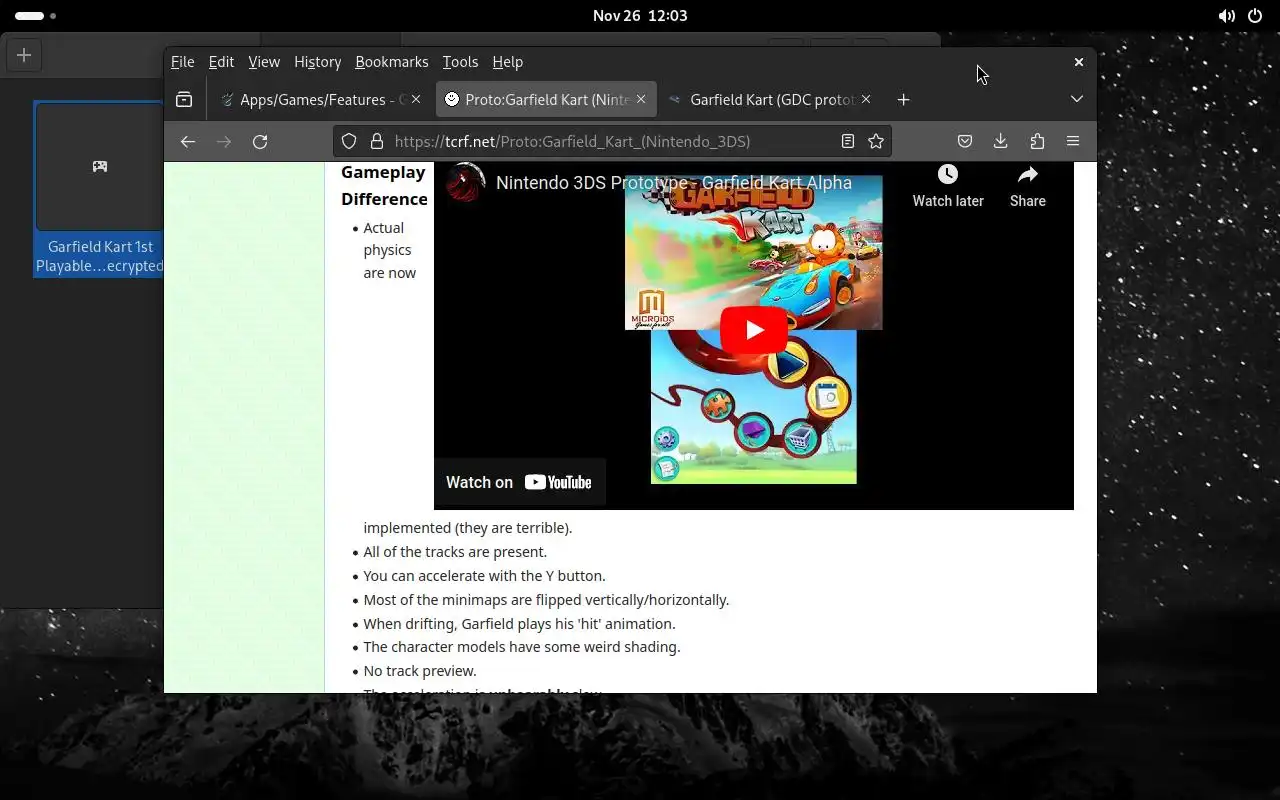Open the Tools menu
1280x800 pixels.
click(x=460, y=62)
